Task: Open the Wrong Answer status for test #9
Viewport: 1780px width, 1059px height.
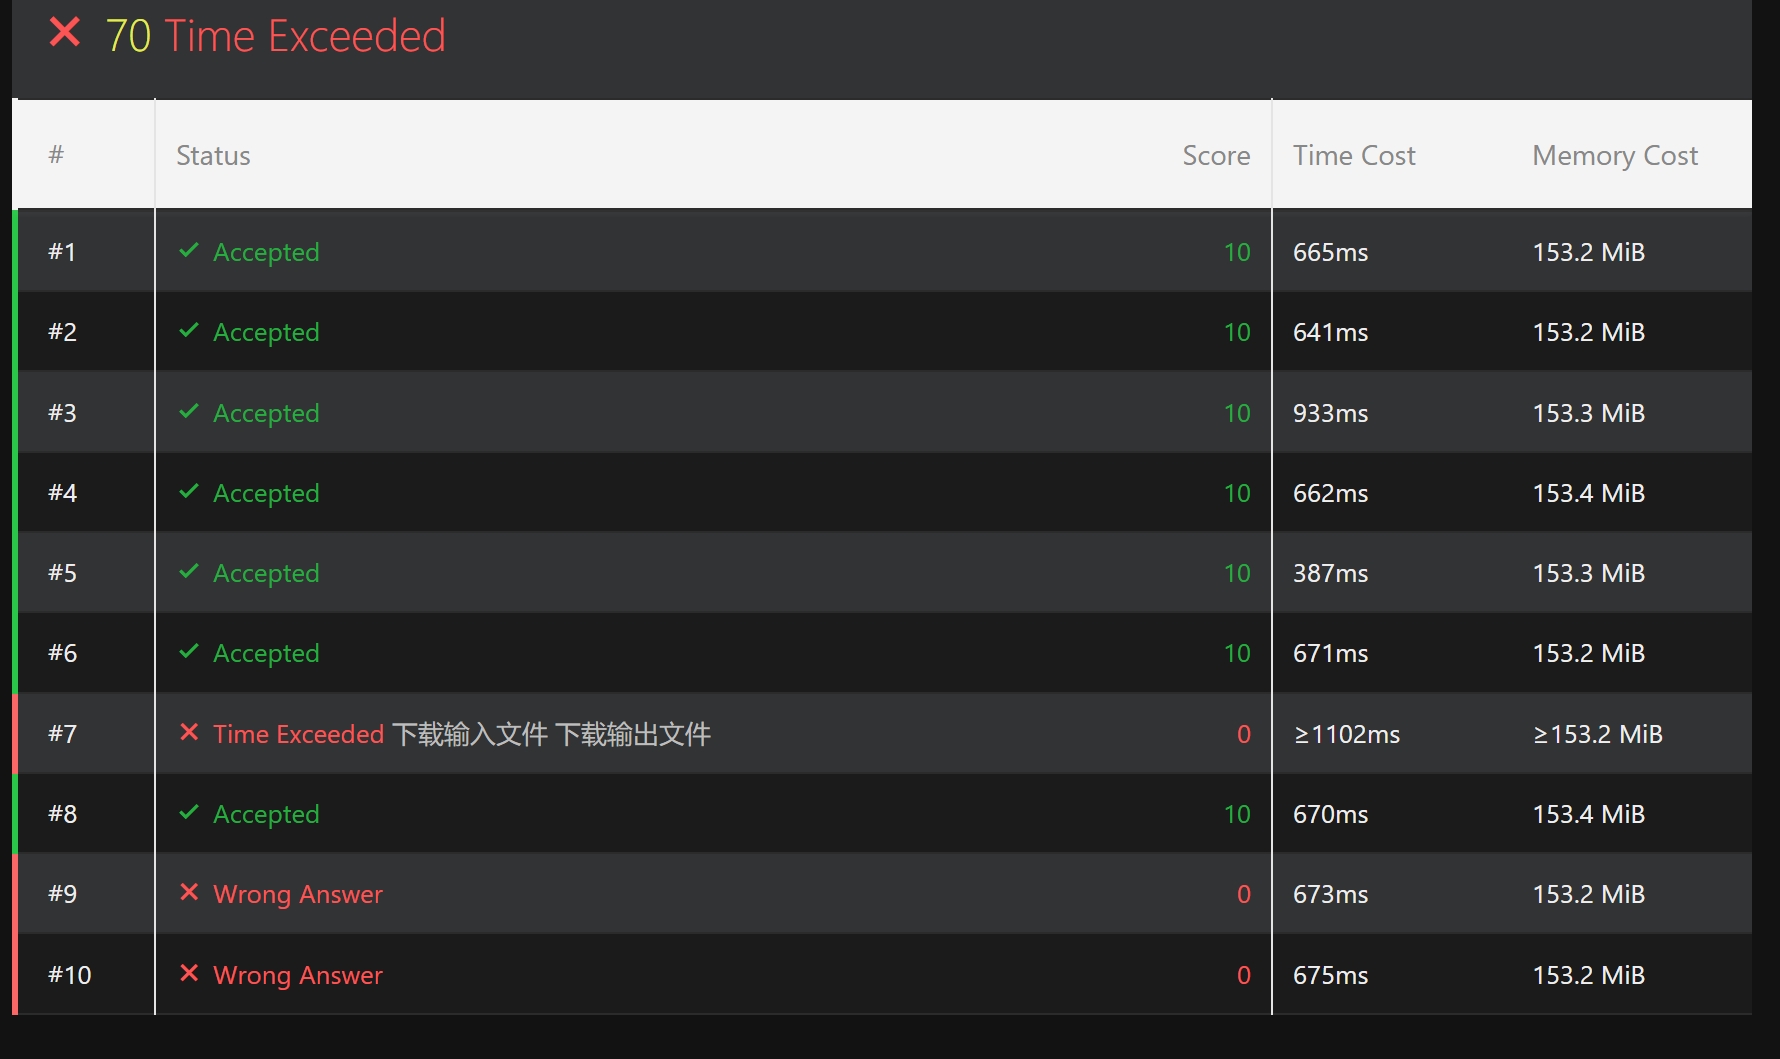Action: [298, 894]
